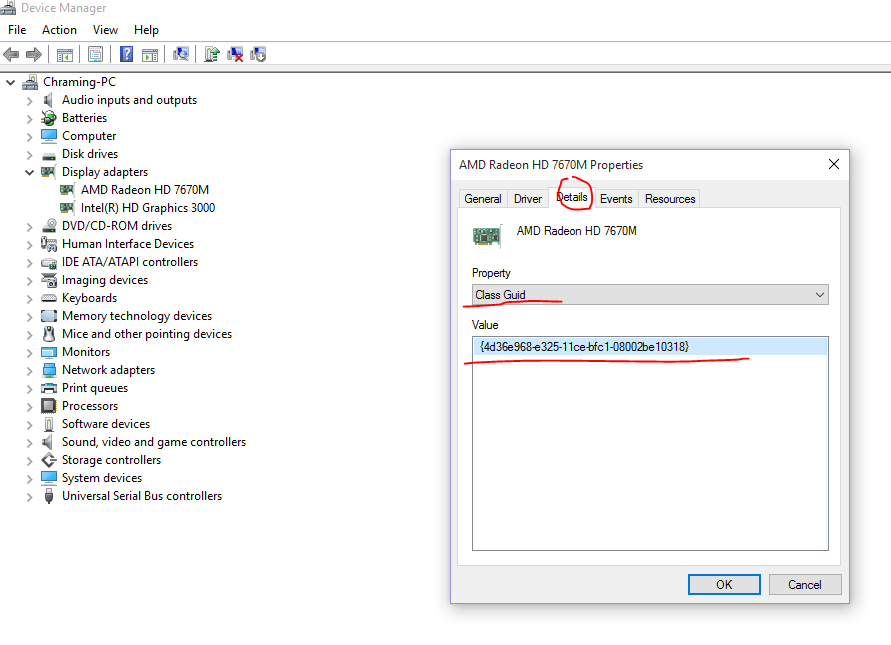Expand IDE ATA/ATAPI controllers category
Viewport: 891px width, 645px height.
click(30, 263)
